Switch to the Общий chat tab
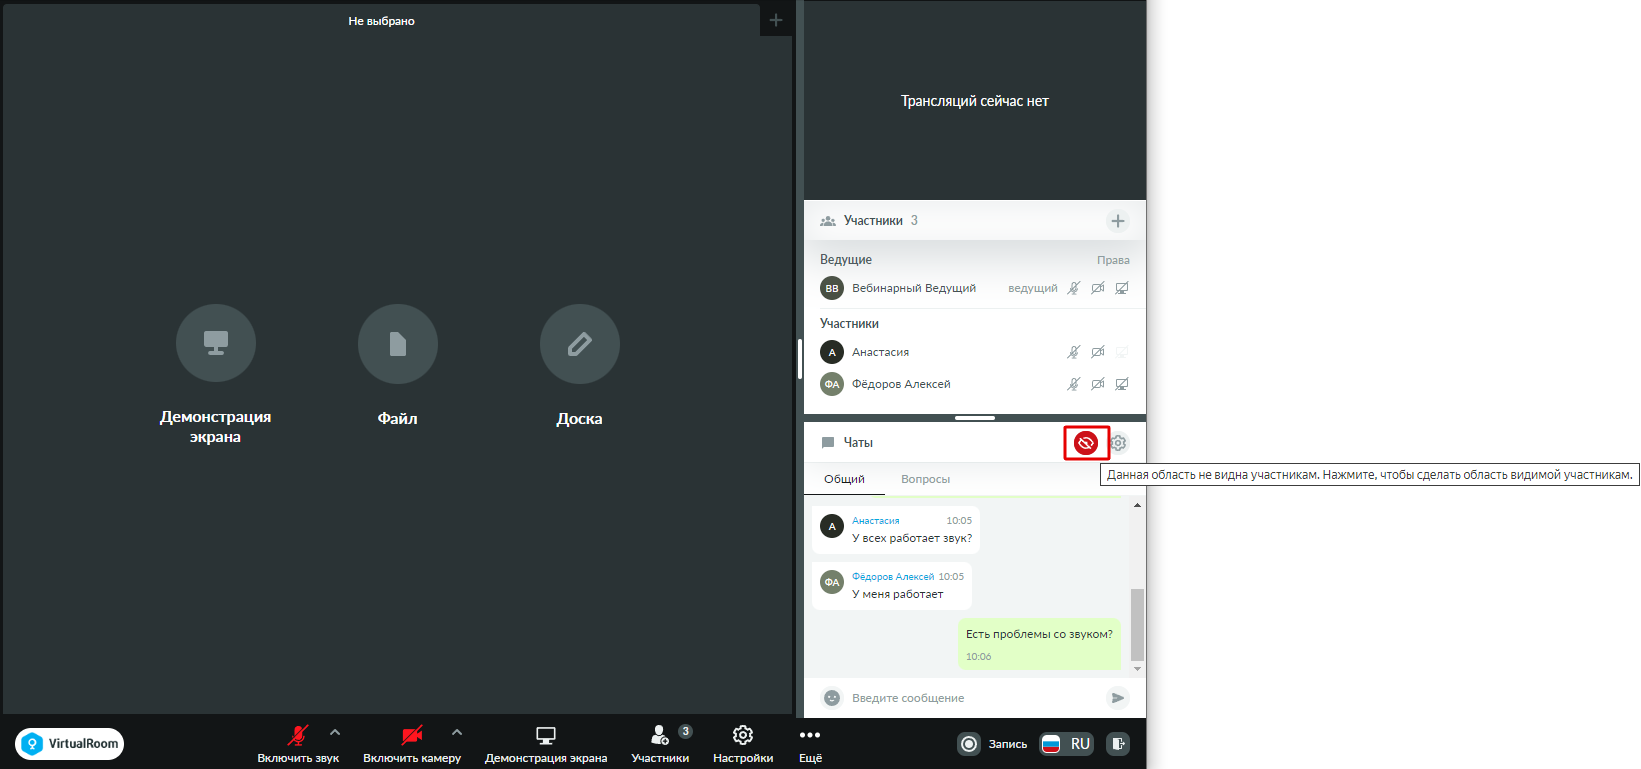 tap(844, 479)
